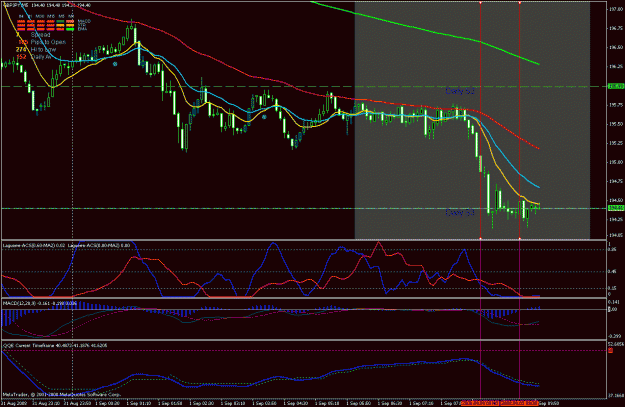Click the red level tag in QQE scale

(x=611, y=350)
